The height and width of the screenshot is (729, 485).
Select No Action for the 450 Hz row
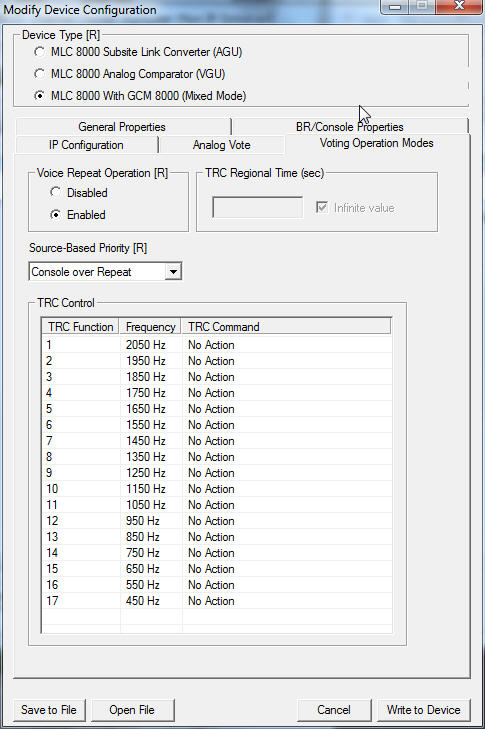pos(211,601)
